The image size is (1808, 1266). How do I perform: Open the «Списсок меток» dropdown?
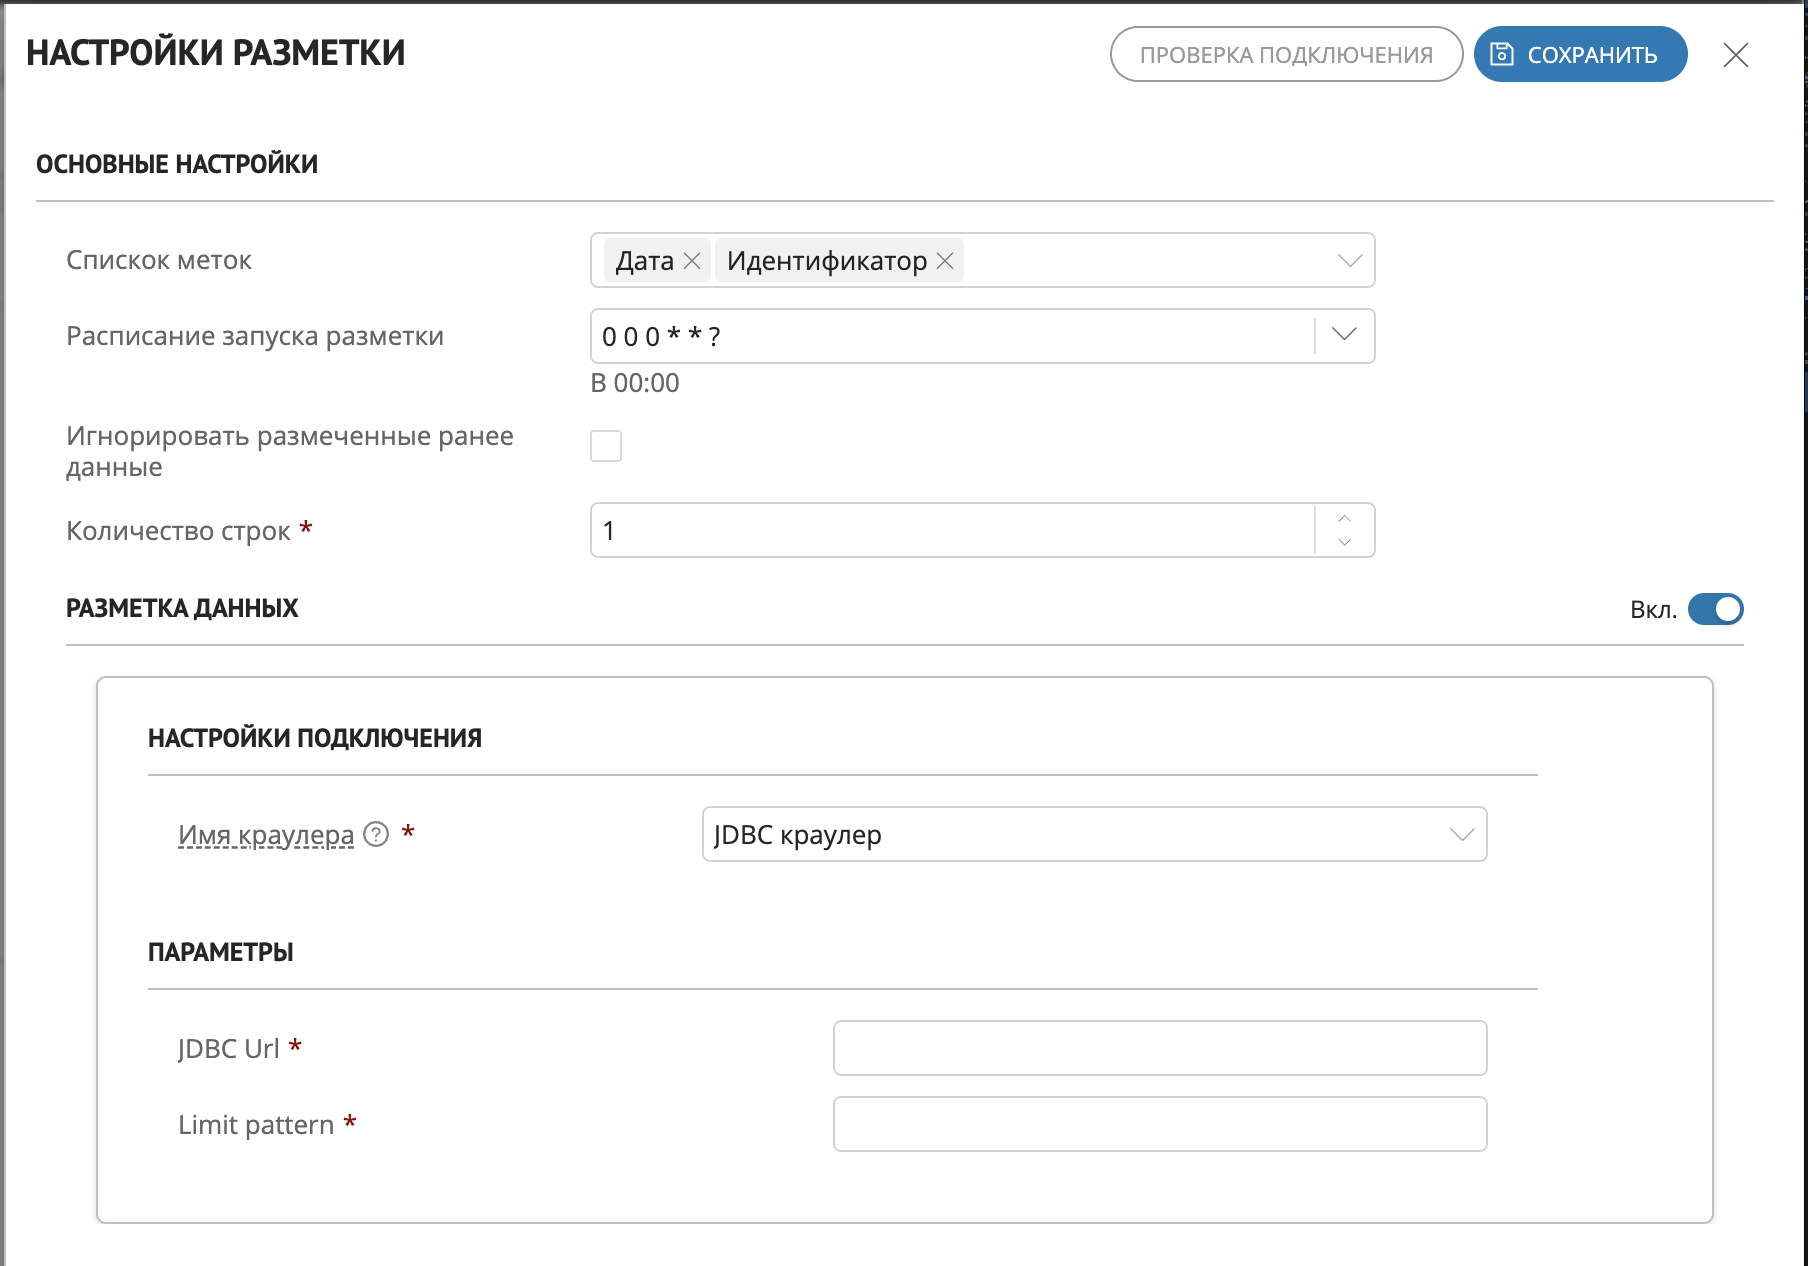click(1350, 260)
